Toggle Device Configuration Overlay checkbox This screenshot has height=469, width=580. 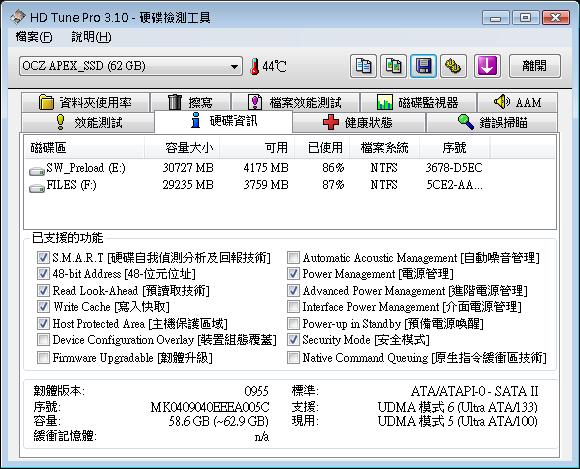coord(43,340)
